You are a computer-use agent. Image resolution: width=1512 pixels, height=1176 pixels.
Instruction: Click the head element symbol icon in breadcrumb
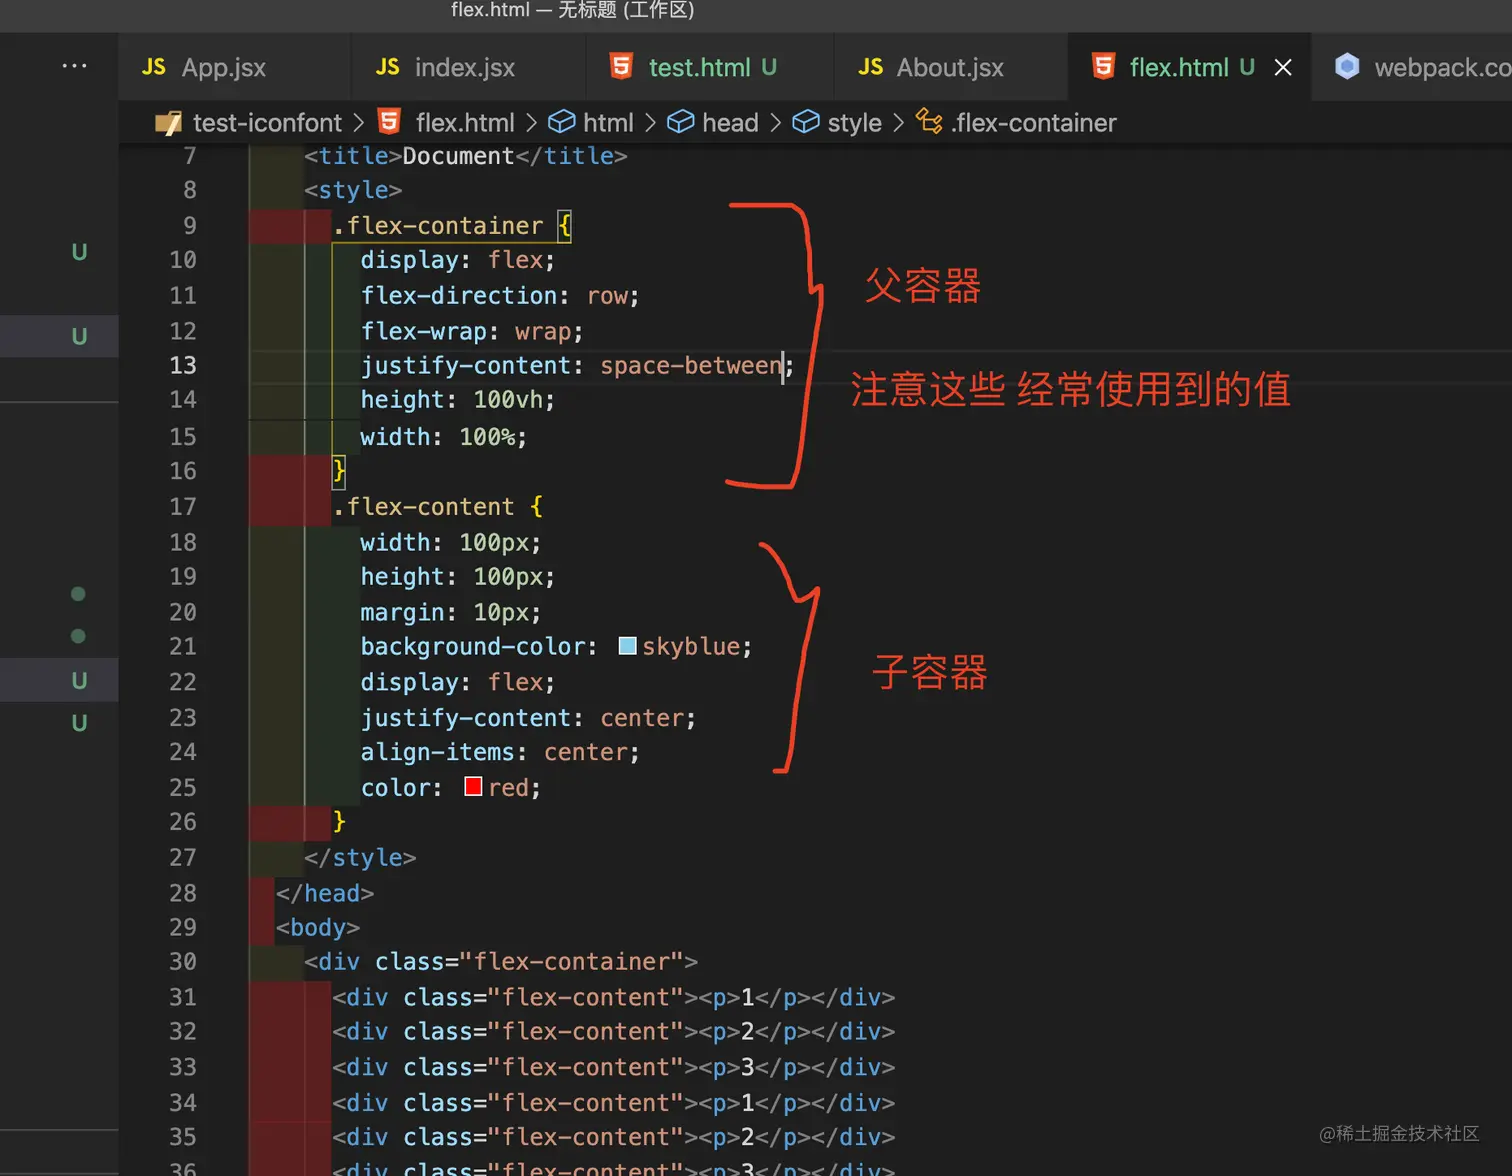(x=681, y=122)
